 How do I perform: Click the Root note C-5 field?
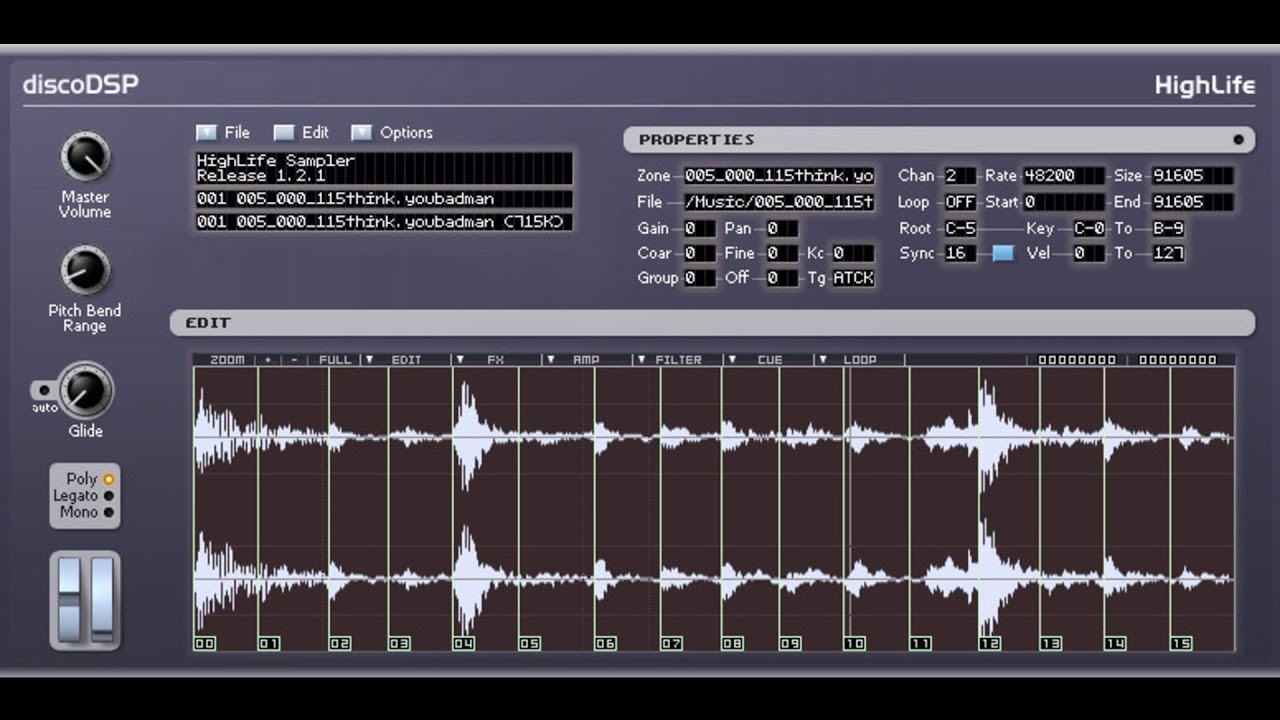pyautogui.click(x=960, y=229)
